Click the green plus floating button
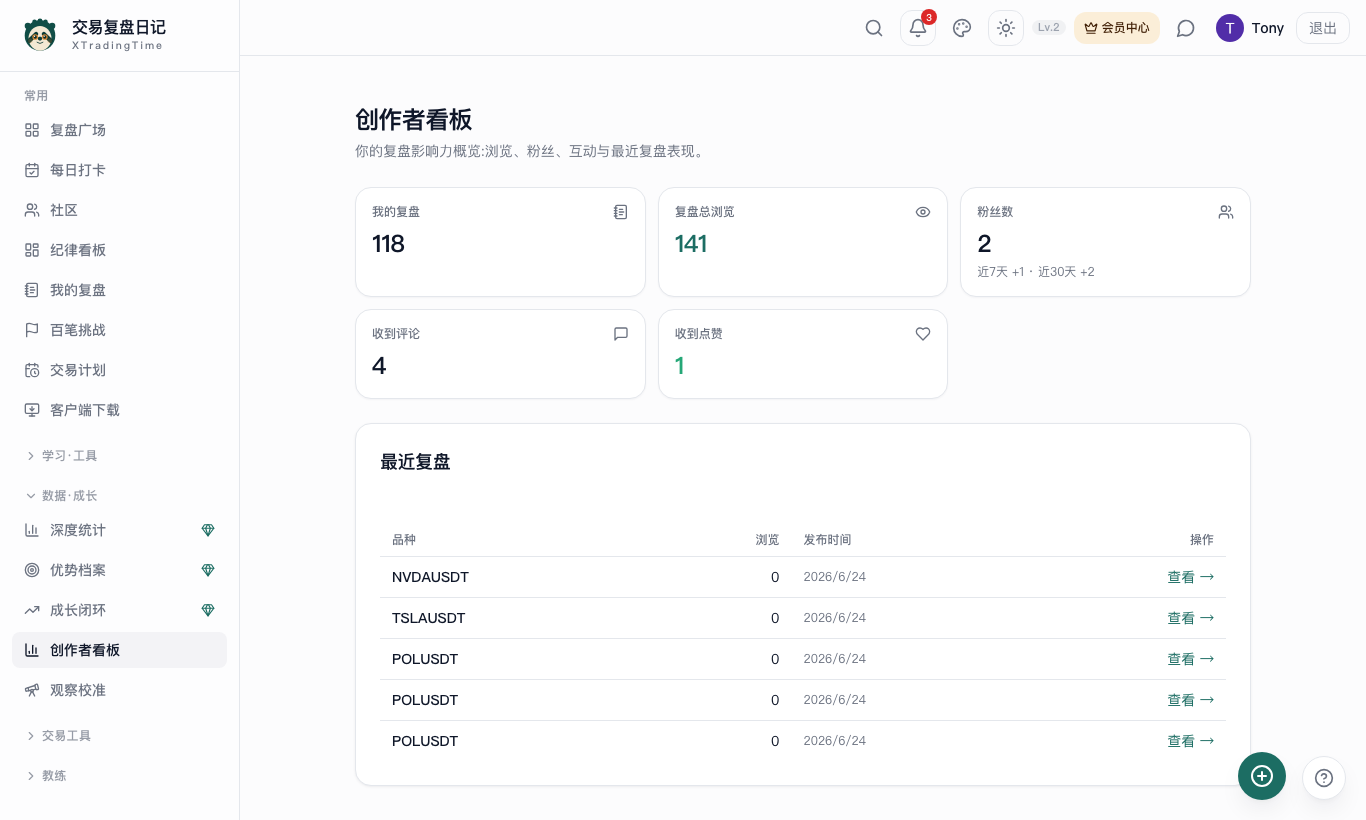 coord(1262,776)
